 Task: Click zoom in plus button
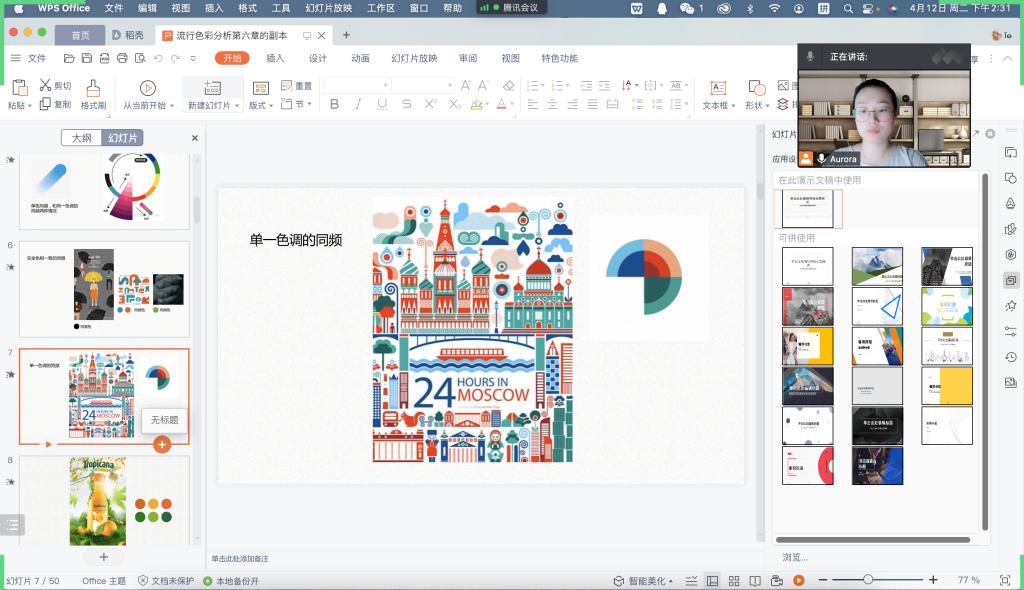click(933, 580)
